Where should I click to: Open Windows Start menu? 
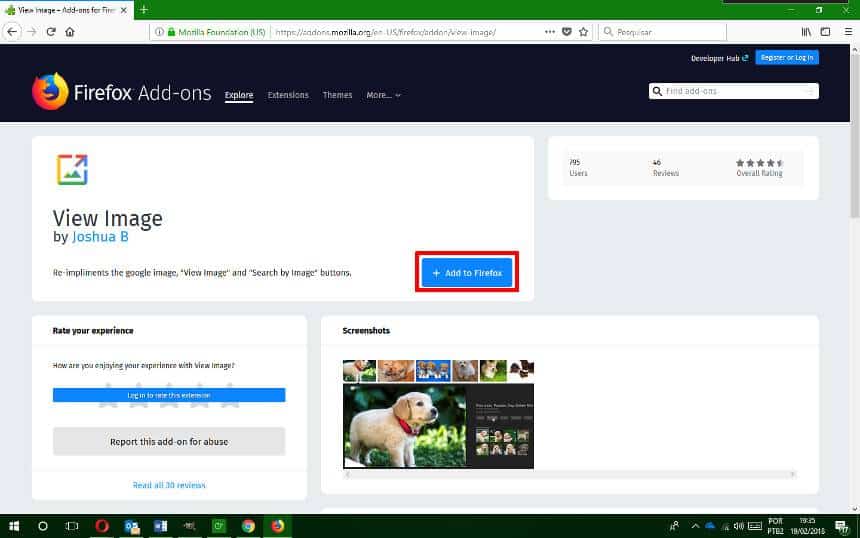(x=14, y=526)
